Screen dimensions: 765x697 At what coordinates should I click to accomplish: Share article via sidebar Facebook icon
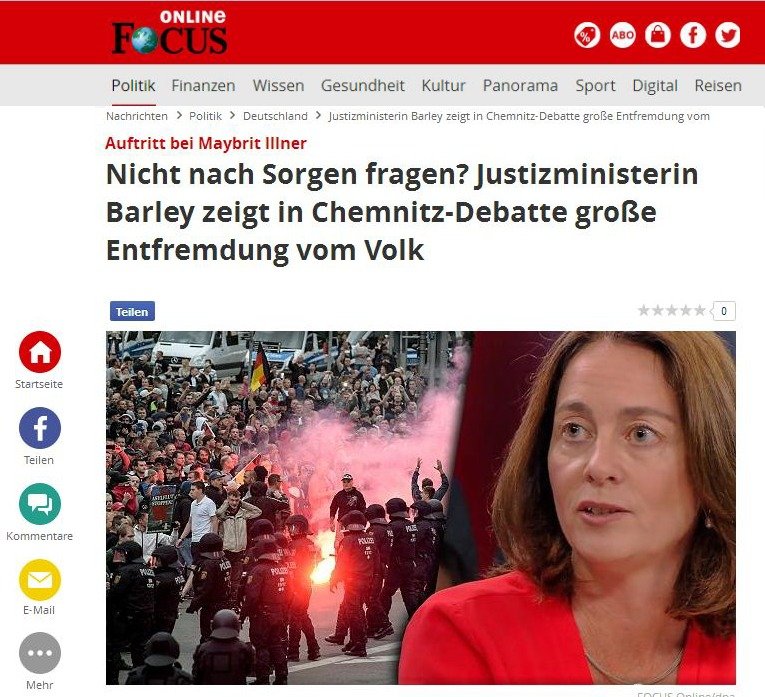[x=40, y=428]
